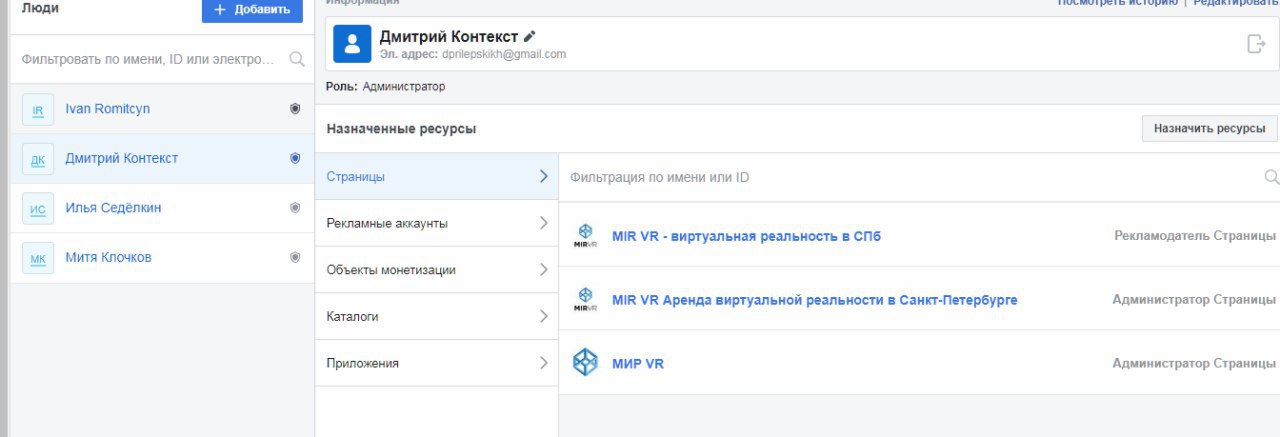Click the blue user profile avatar
This screenshot has width=1280, height=437.
[352, 45]
